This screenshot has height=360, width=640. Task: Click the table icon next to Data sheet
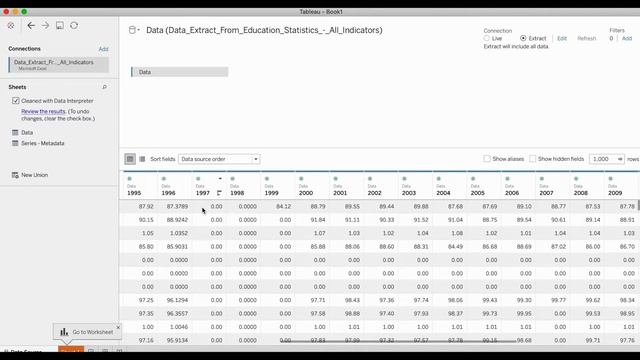(15, 132)
